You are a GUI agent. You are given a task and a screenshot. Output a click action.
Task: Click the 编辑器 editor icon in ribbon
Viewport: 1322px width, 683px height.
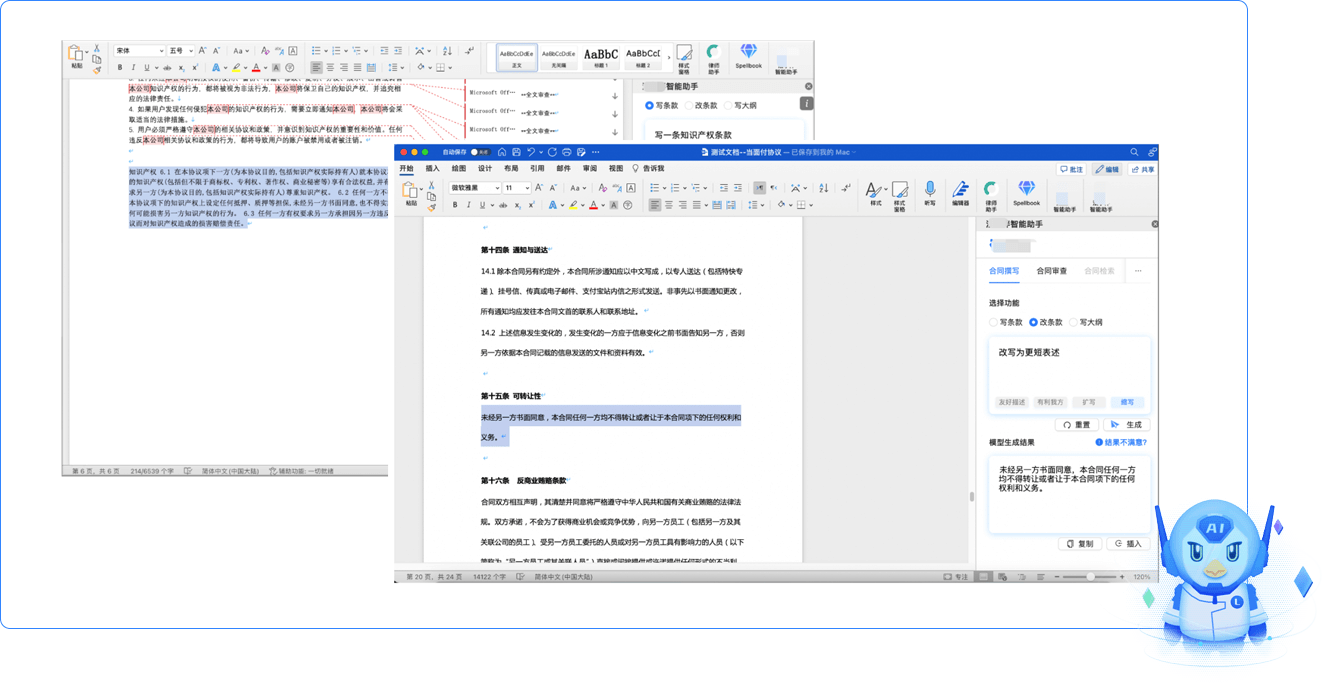click(960, 192)
